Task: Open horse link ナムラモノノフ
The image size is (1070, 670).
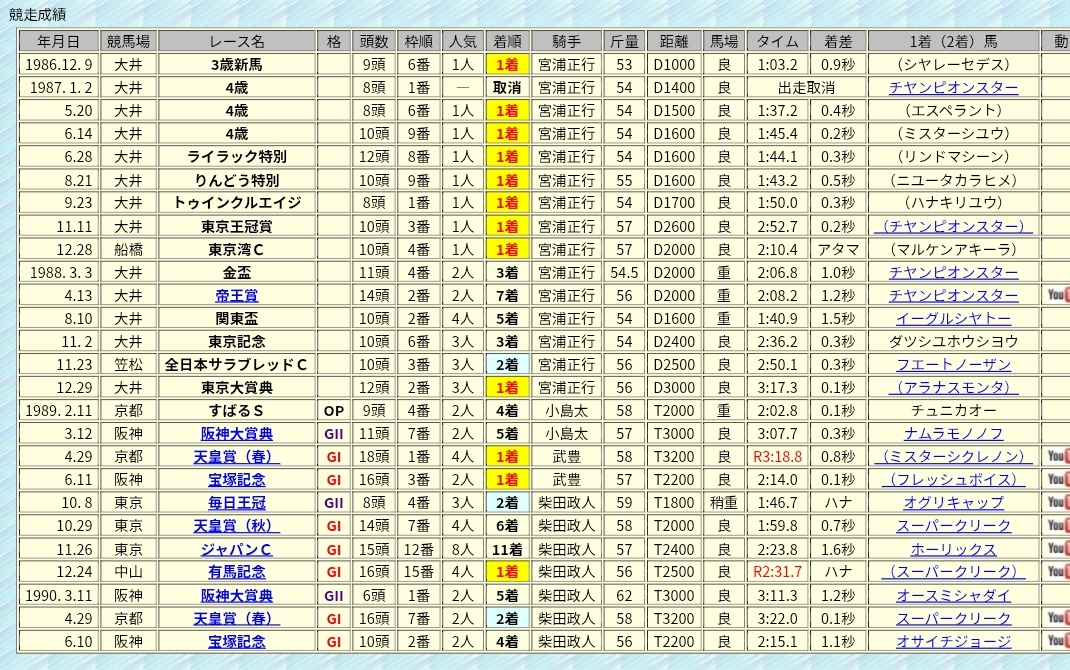Action: [953, 434]
